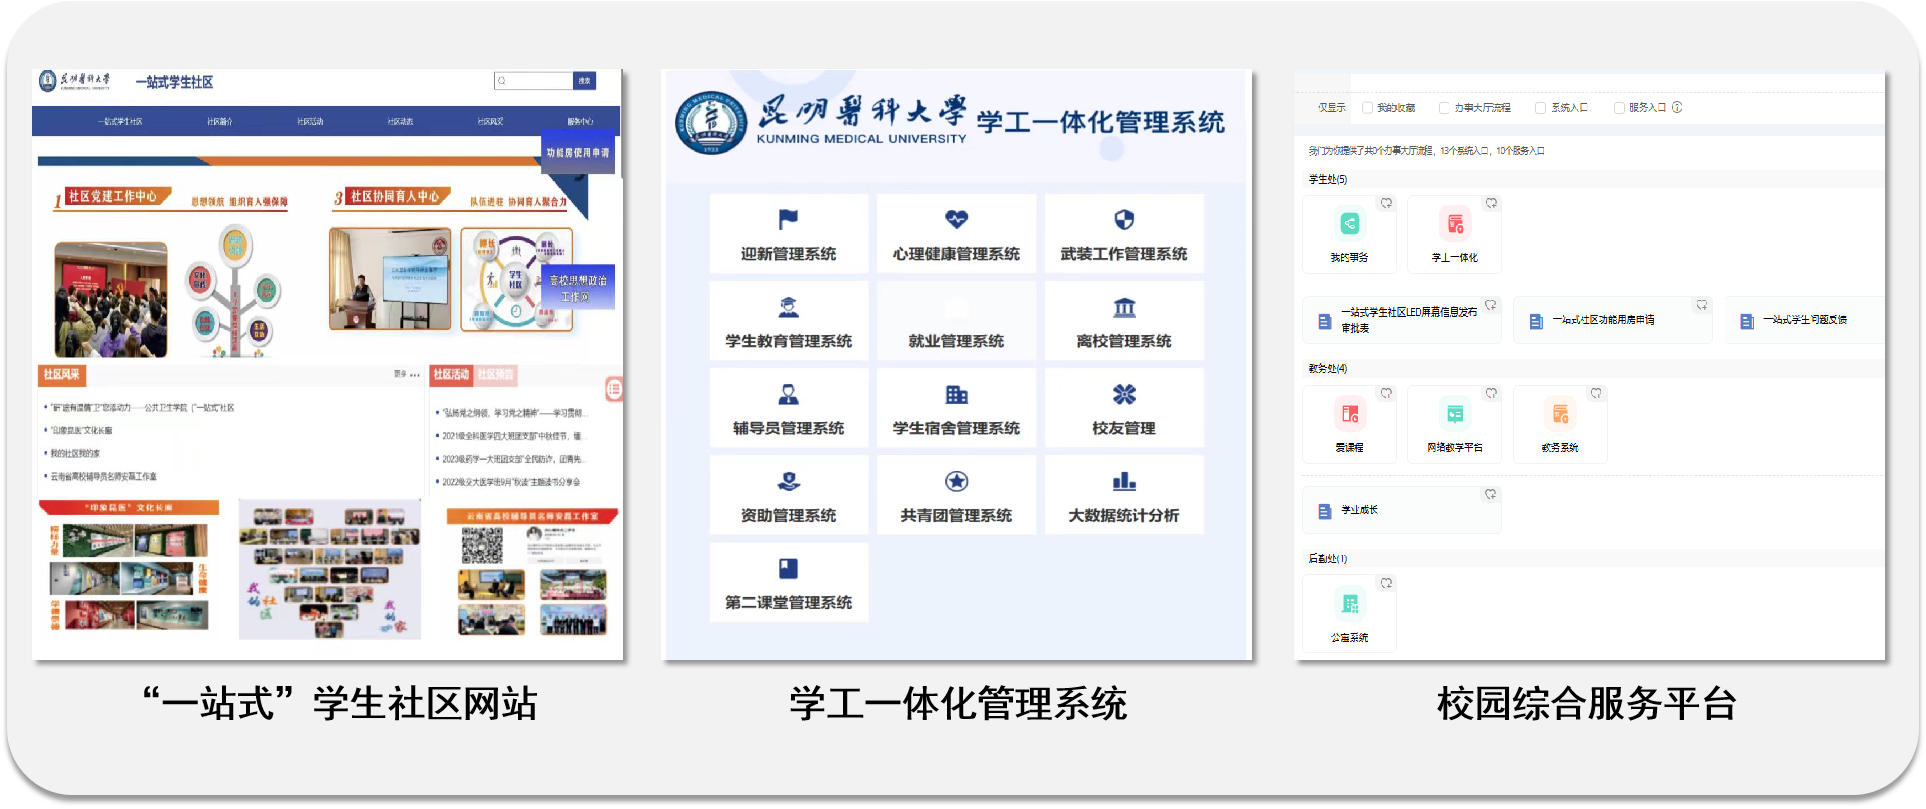Open 2023级药学一大班团支部 activity item

tap(512, 459)
